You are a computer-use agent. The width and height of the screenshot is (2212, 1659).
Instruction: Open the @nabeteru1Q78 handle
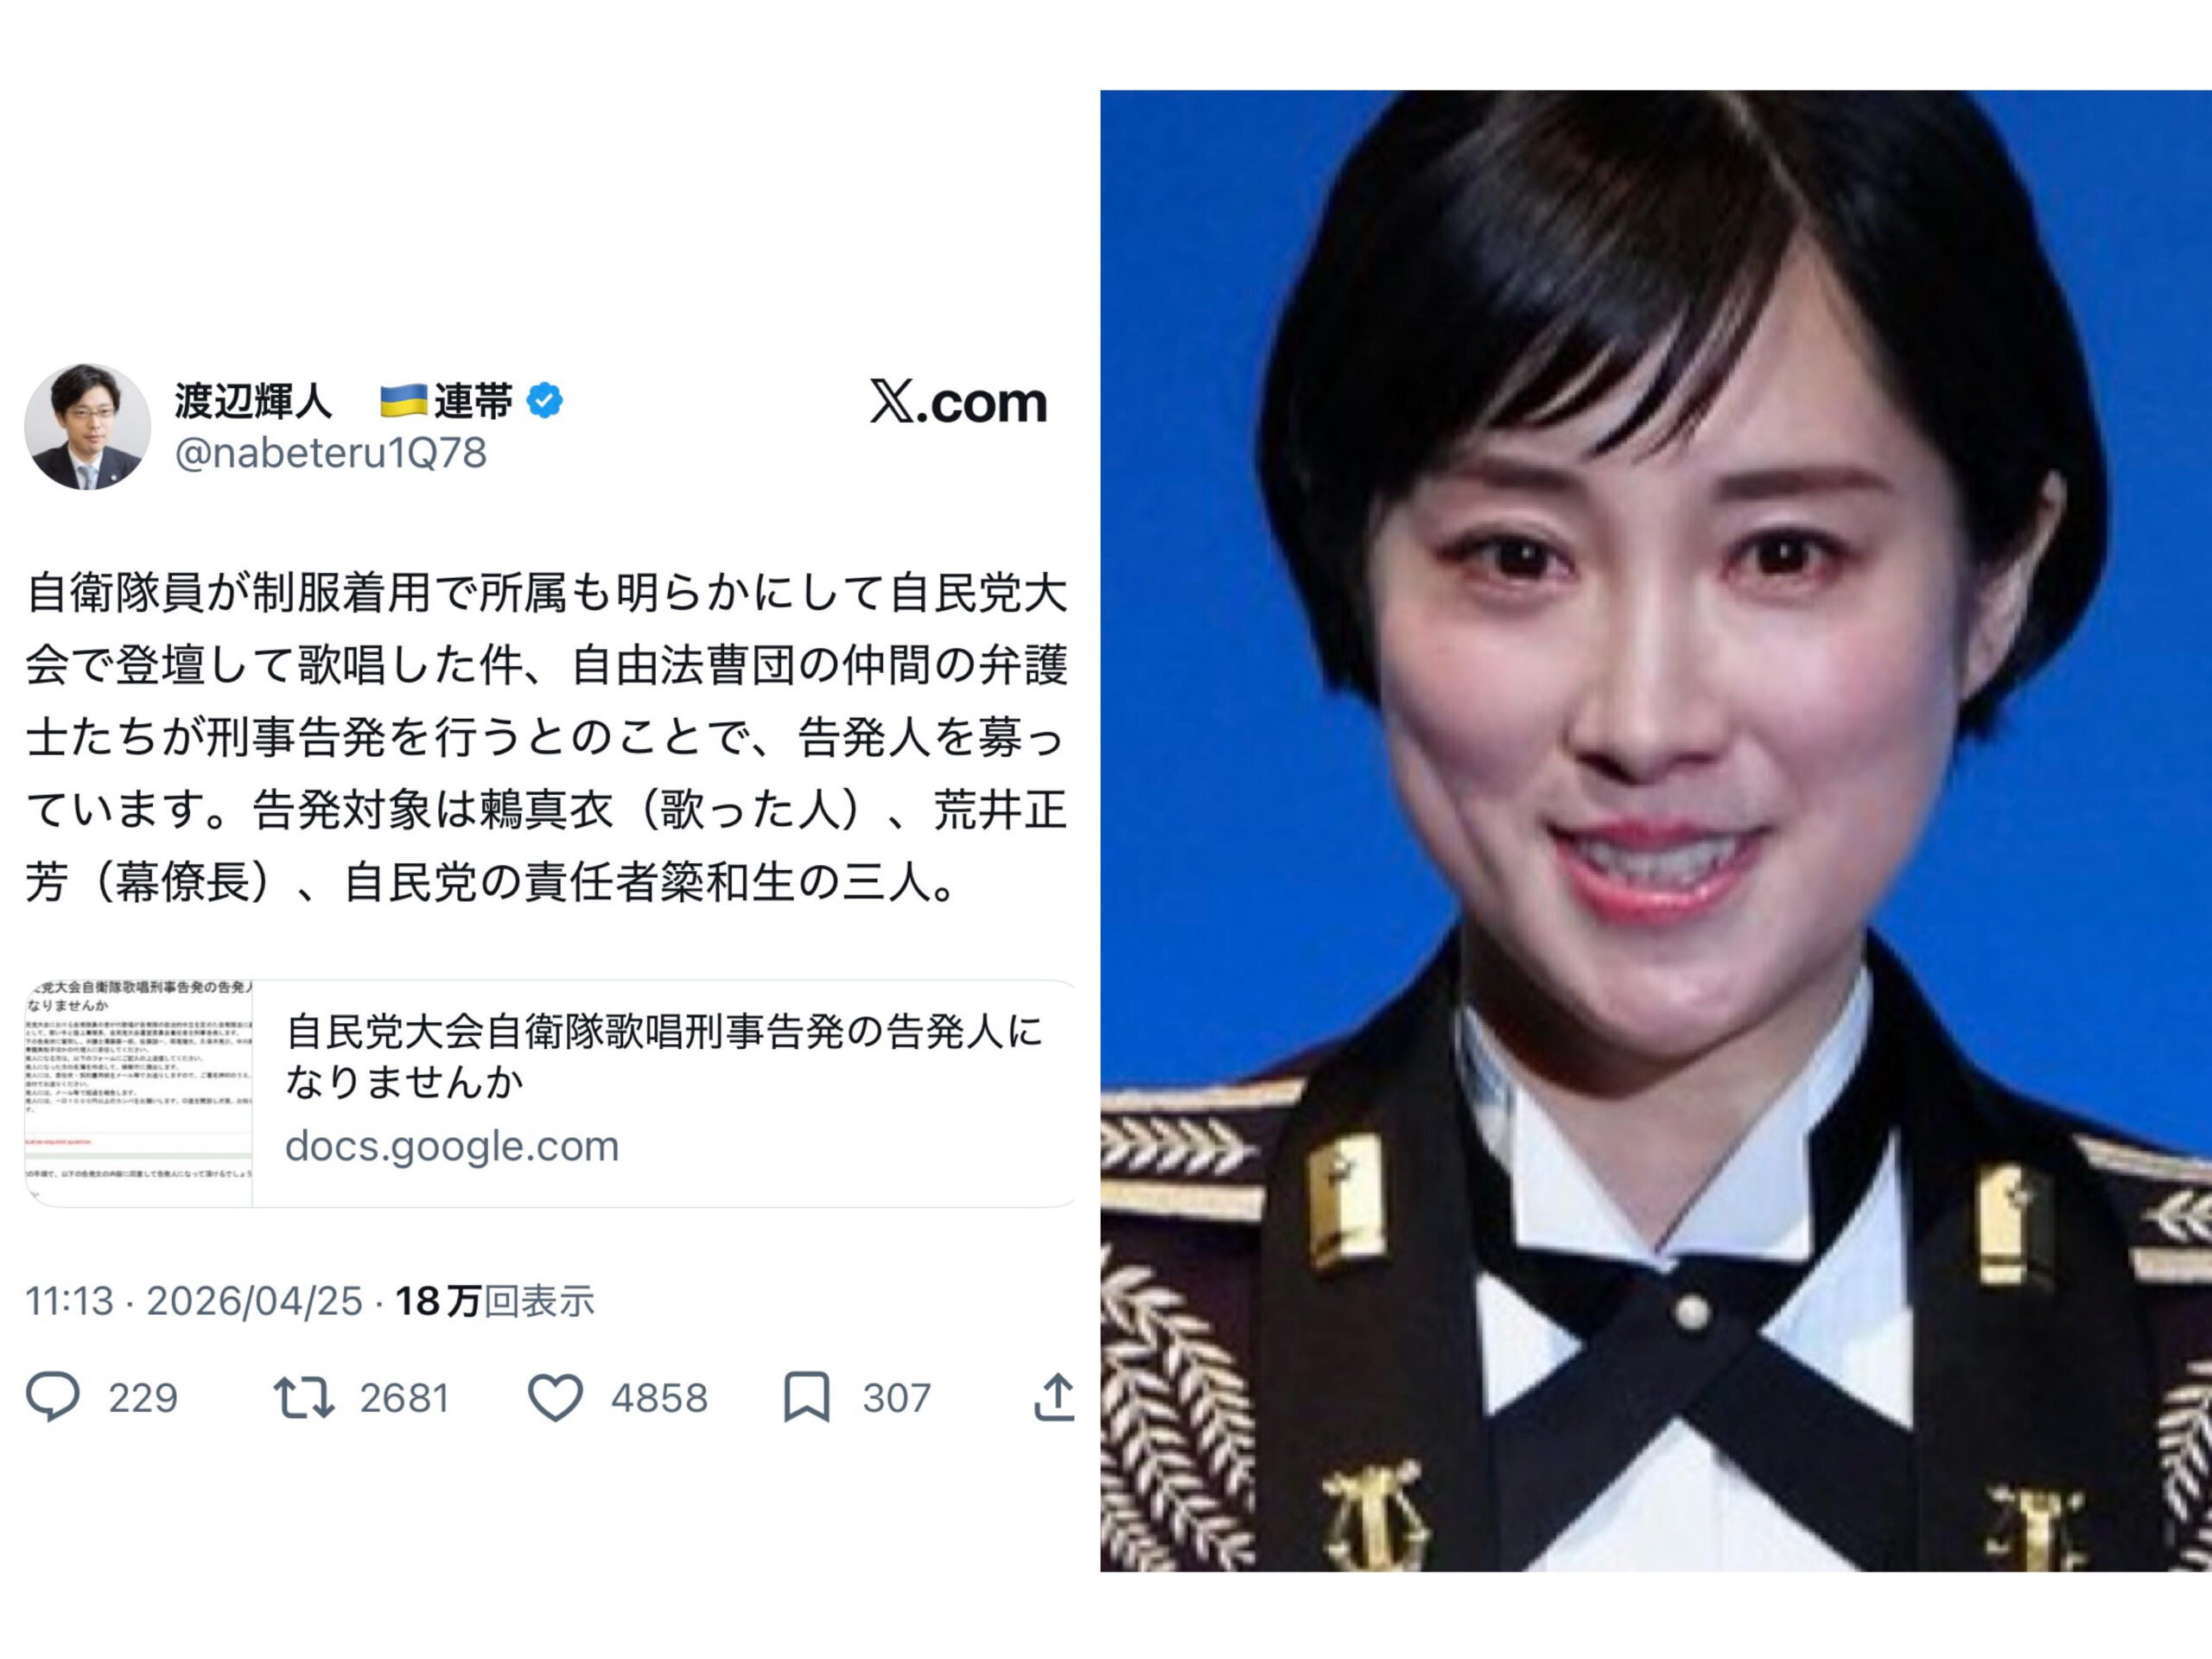(x=331, y=453)
